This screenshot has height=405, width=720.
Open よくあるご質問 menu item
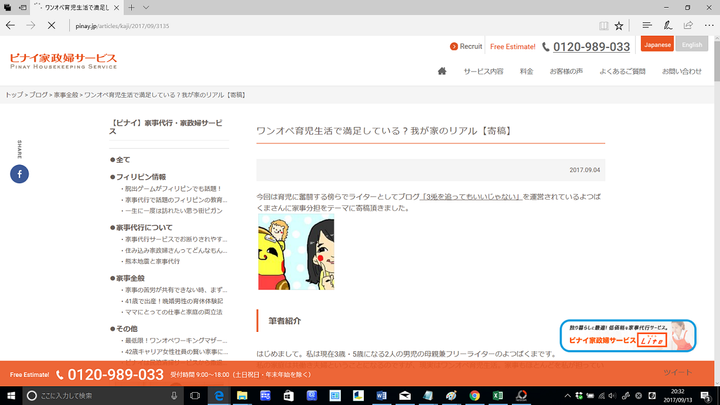(x=622, y=71)
